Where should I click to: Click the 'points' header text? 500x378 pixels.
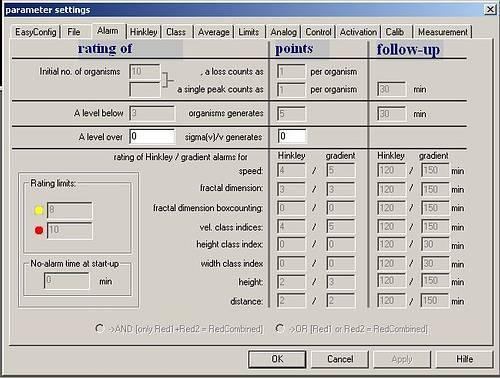pyautogui.click(x=294, y=49)
